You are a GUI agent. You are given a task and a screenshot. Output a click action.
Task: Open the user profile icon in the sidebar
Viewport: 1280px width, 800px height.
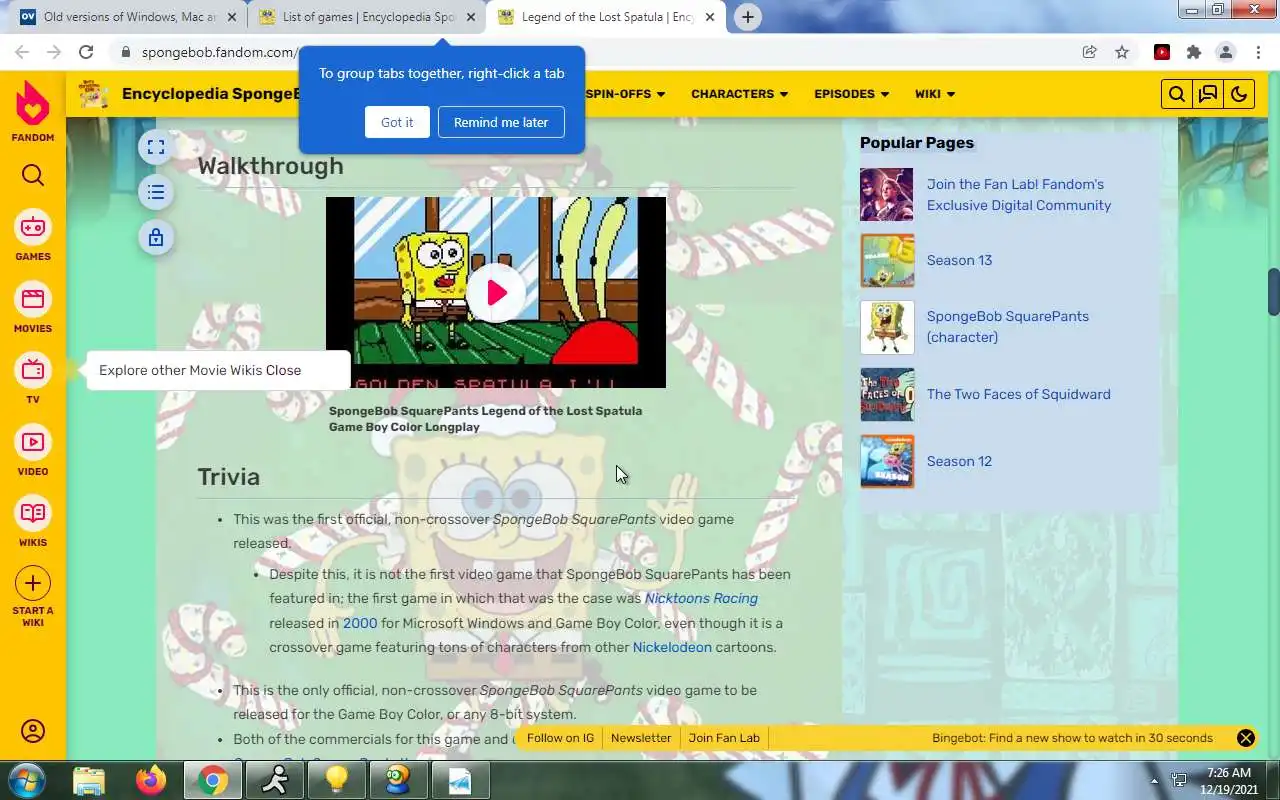point(33,731)
